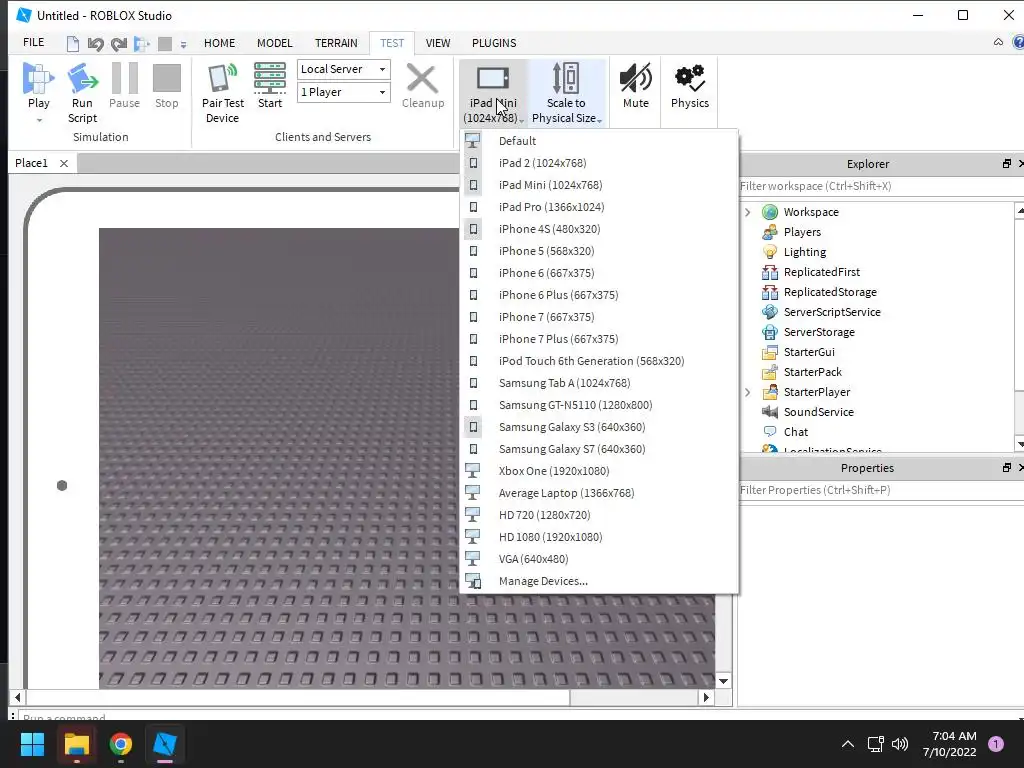
Task: Select Average Laptop (1366x768) device
Action: [599, 493]
